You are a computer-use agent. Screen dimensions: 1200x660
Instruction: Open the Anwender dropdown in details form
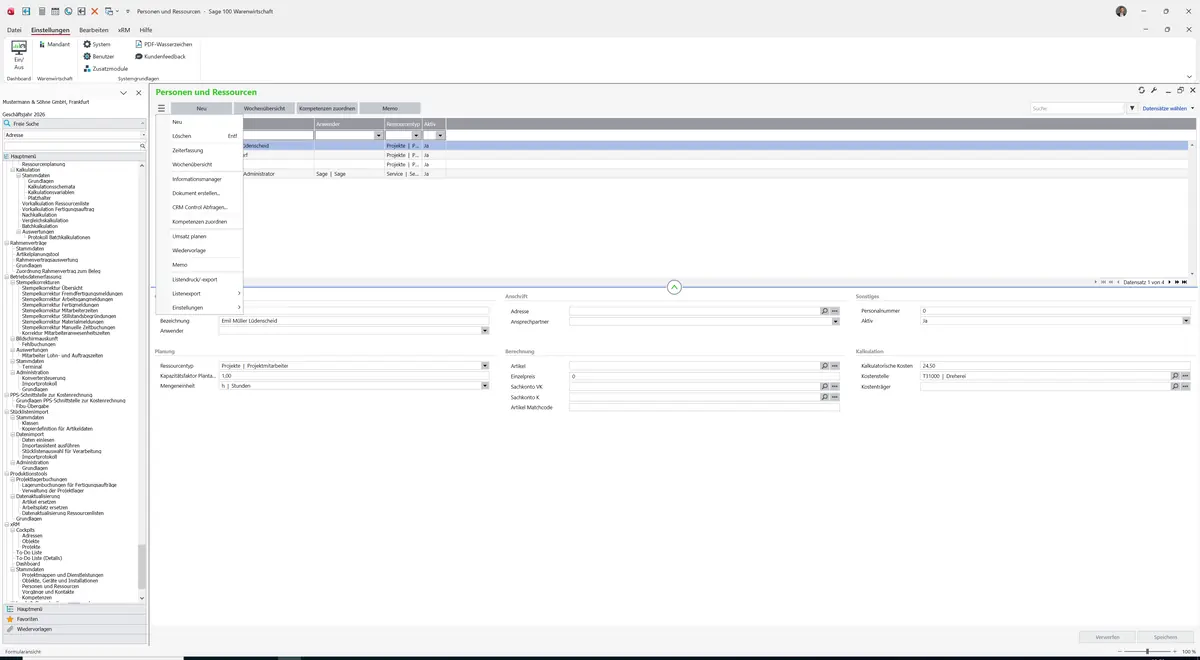coord(486,331)
